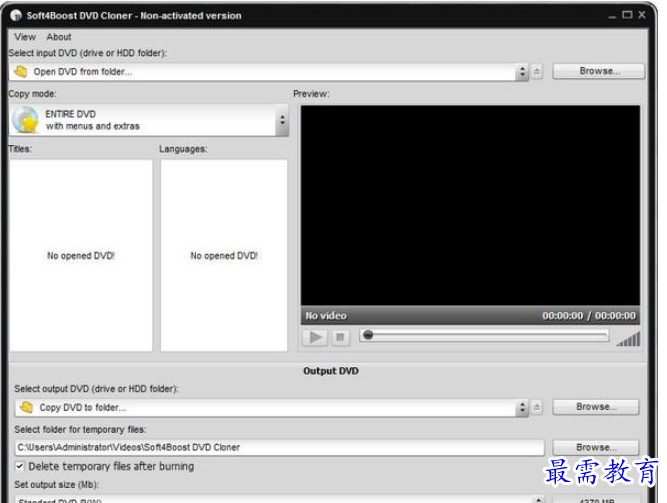
Task: Click the Copy DVD to folder icon
Action: (26, 407)
